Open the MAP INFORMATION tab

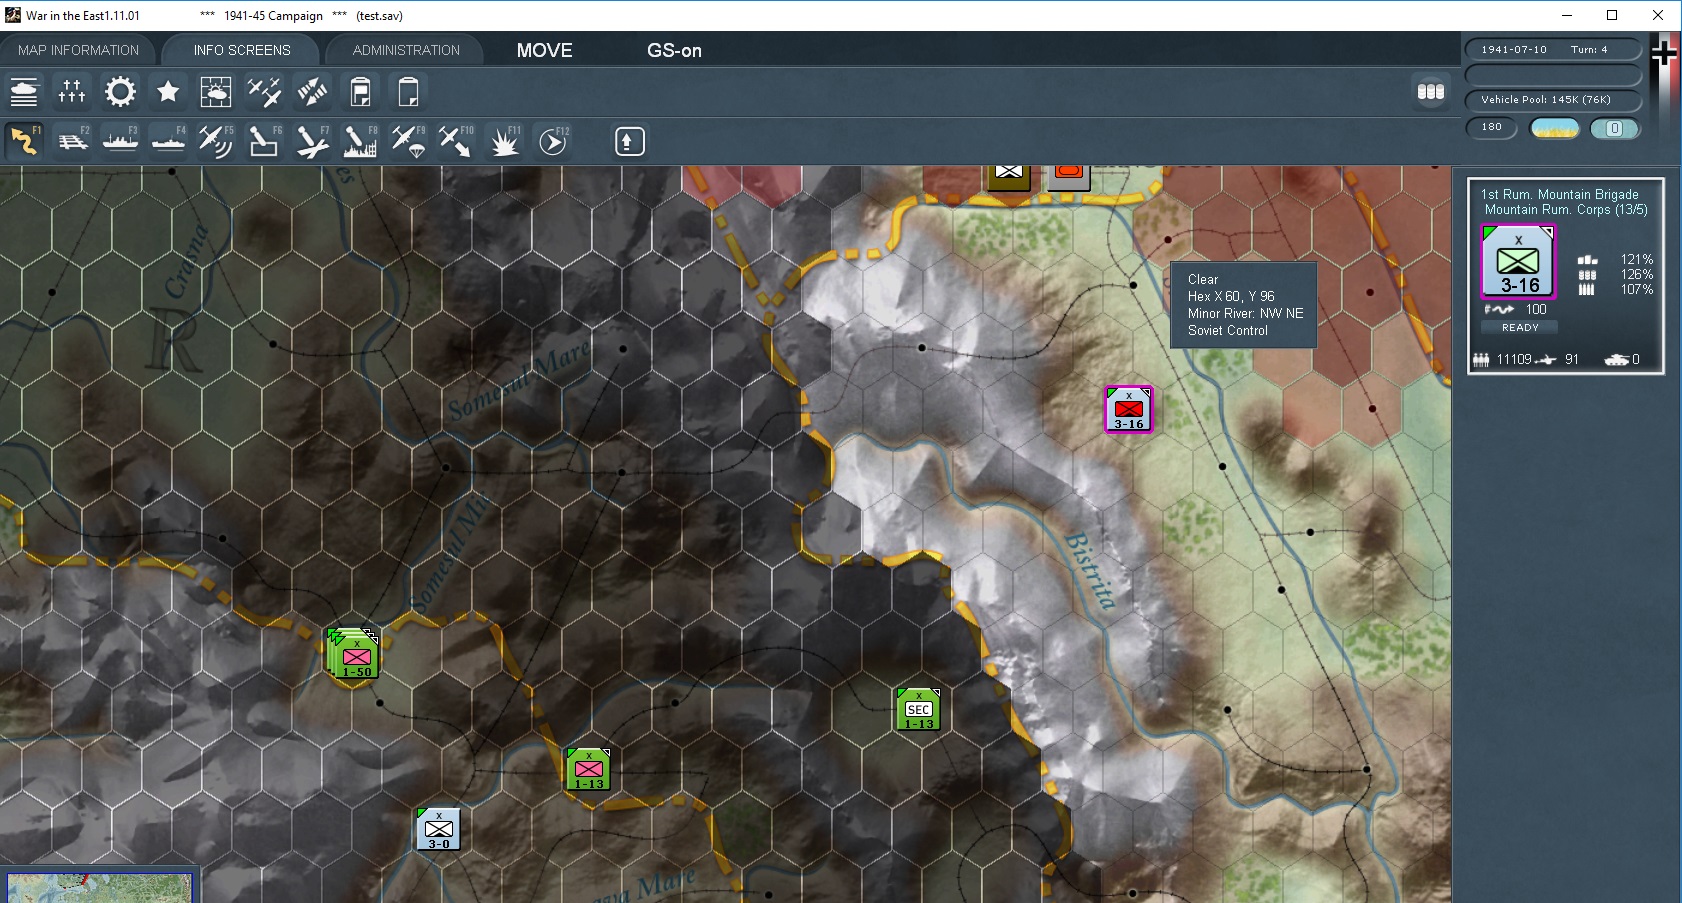pos(78,50)
